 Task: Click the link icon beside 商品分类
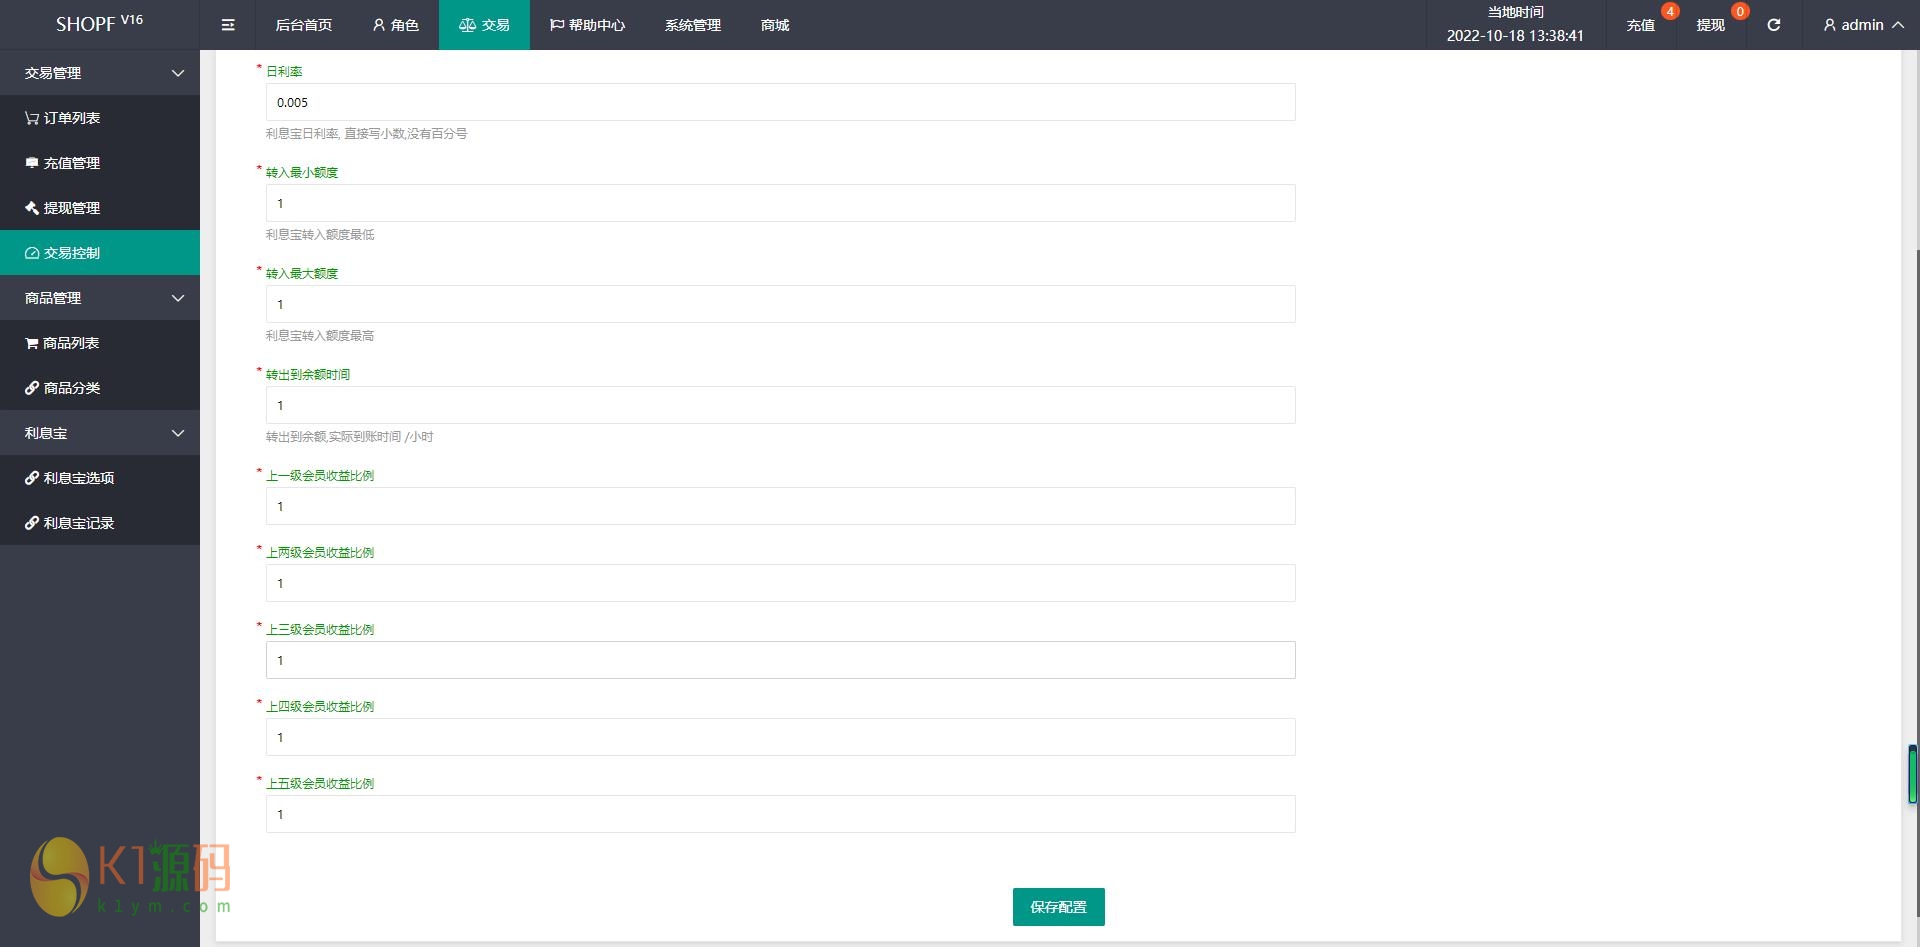tap(32, 388)
